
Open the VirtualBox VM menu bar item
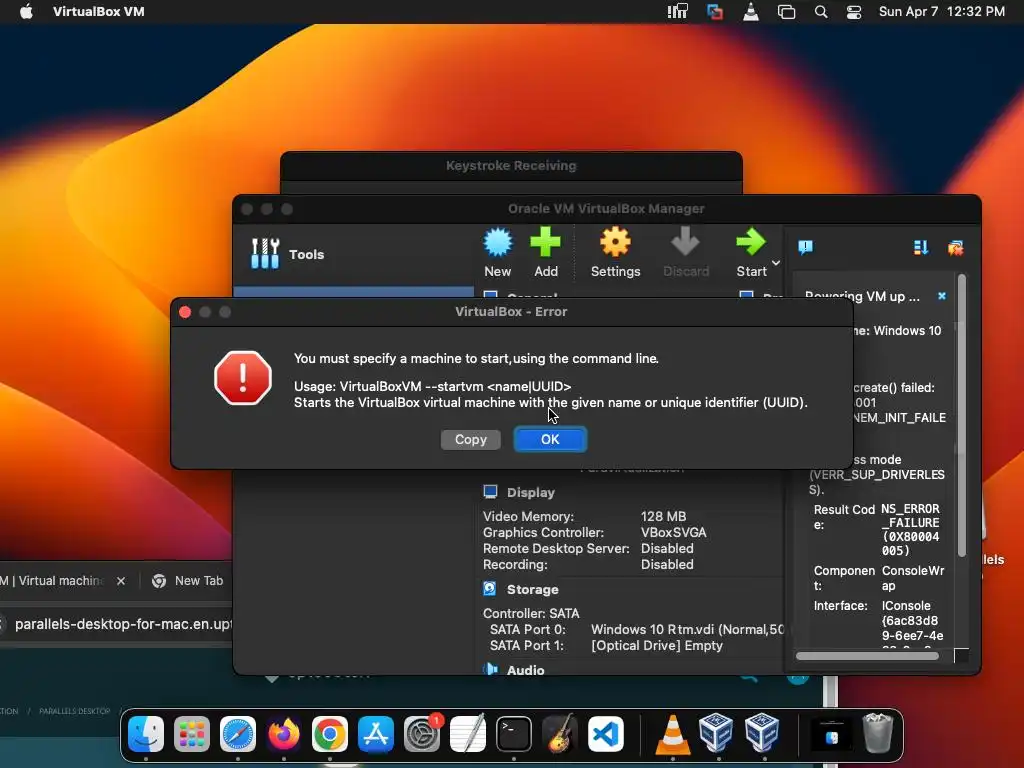[x=99, y=12]
